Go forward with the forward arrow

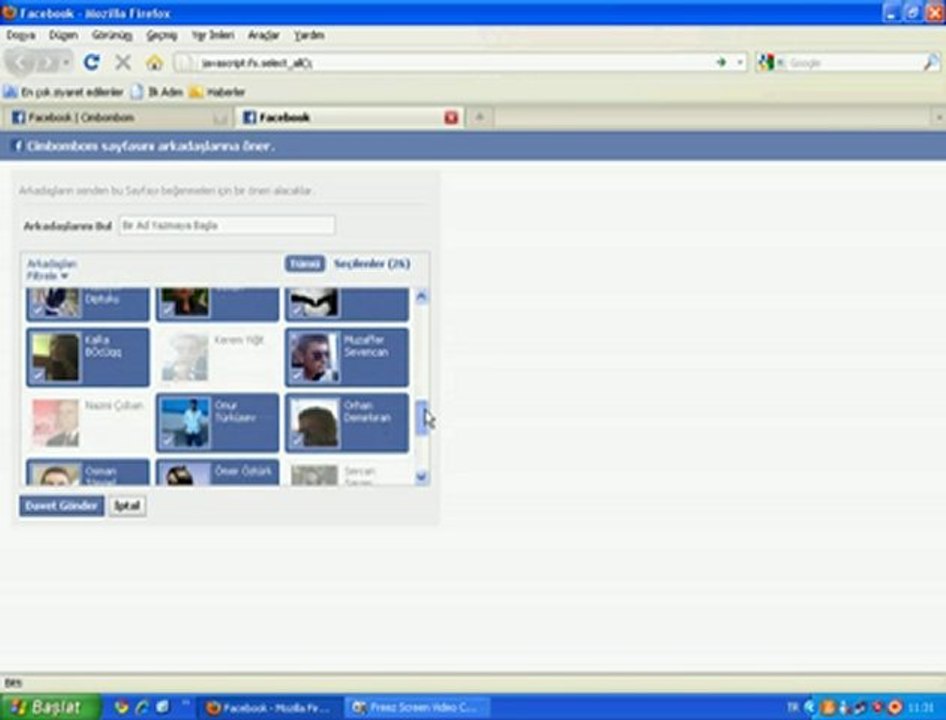47,62
